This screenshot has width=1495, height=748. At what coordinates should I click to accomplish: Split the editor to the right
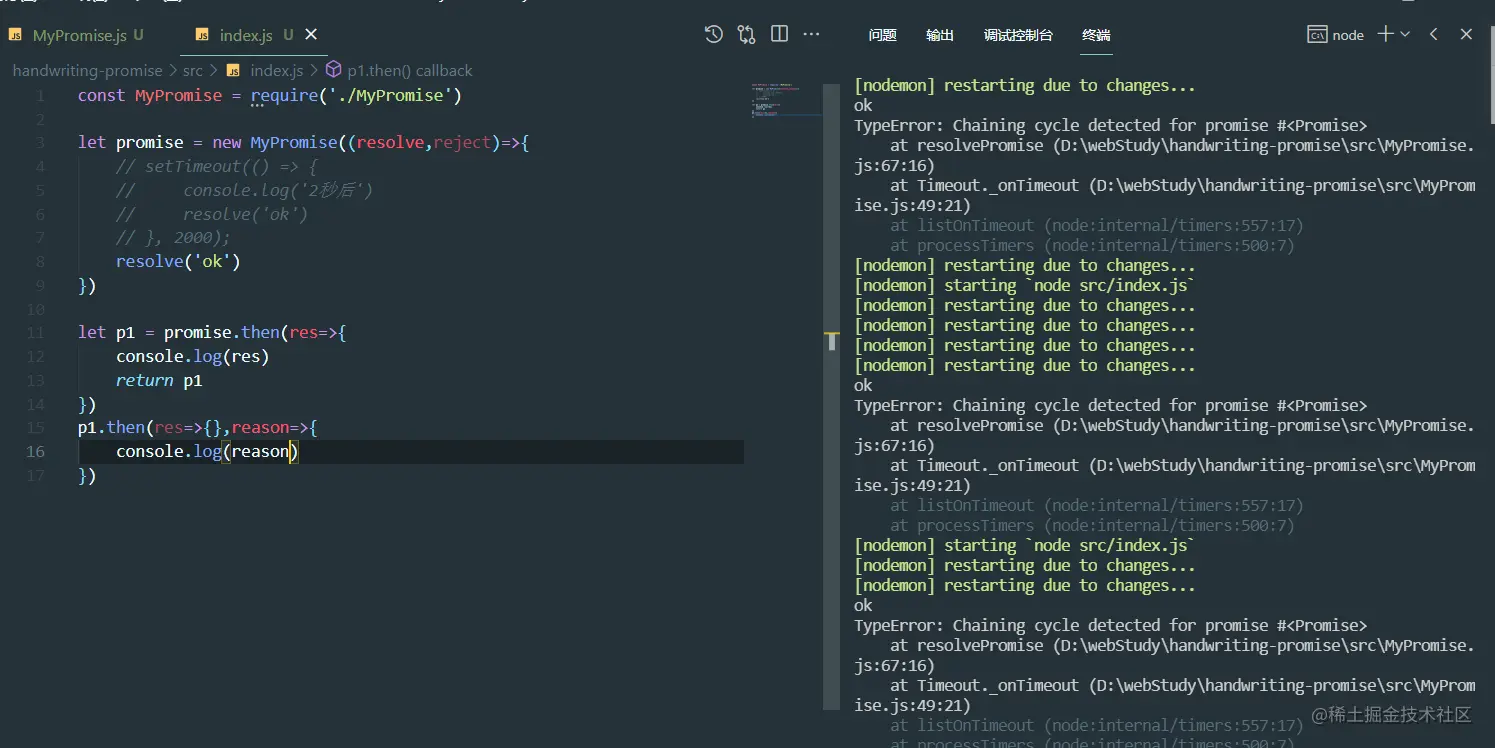pyautogui.click(x=779, y=35)
